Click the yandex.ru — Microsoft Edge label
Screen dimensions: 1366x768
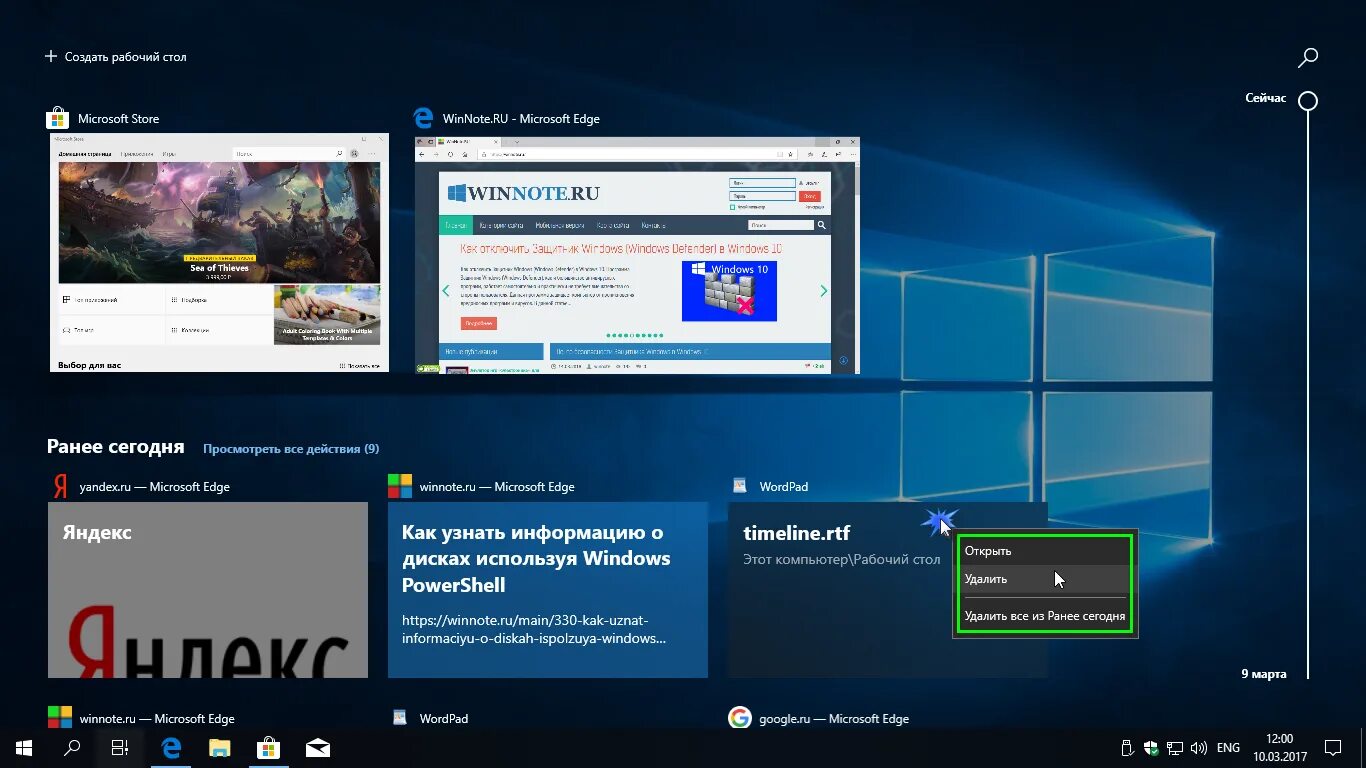155,487
